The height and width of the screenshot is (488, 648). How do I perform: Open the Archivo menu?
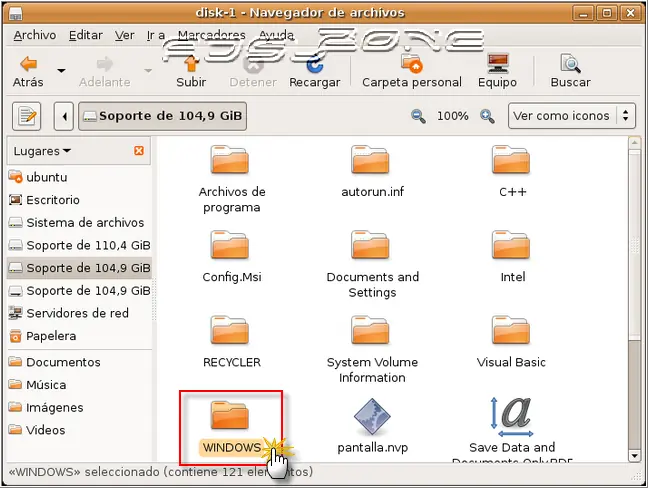click(35, 36)
